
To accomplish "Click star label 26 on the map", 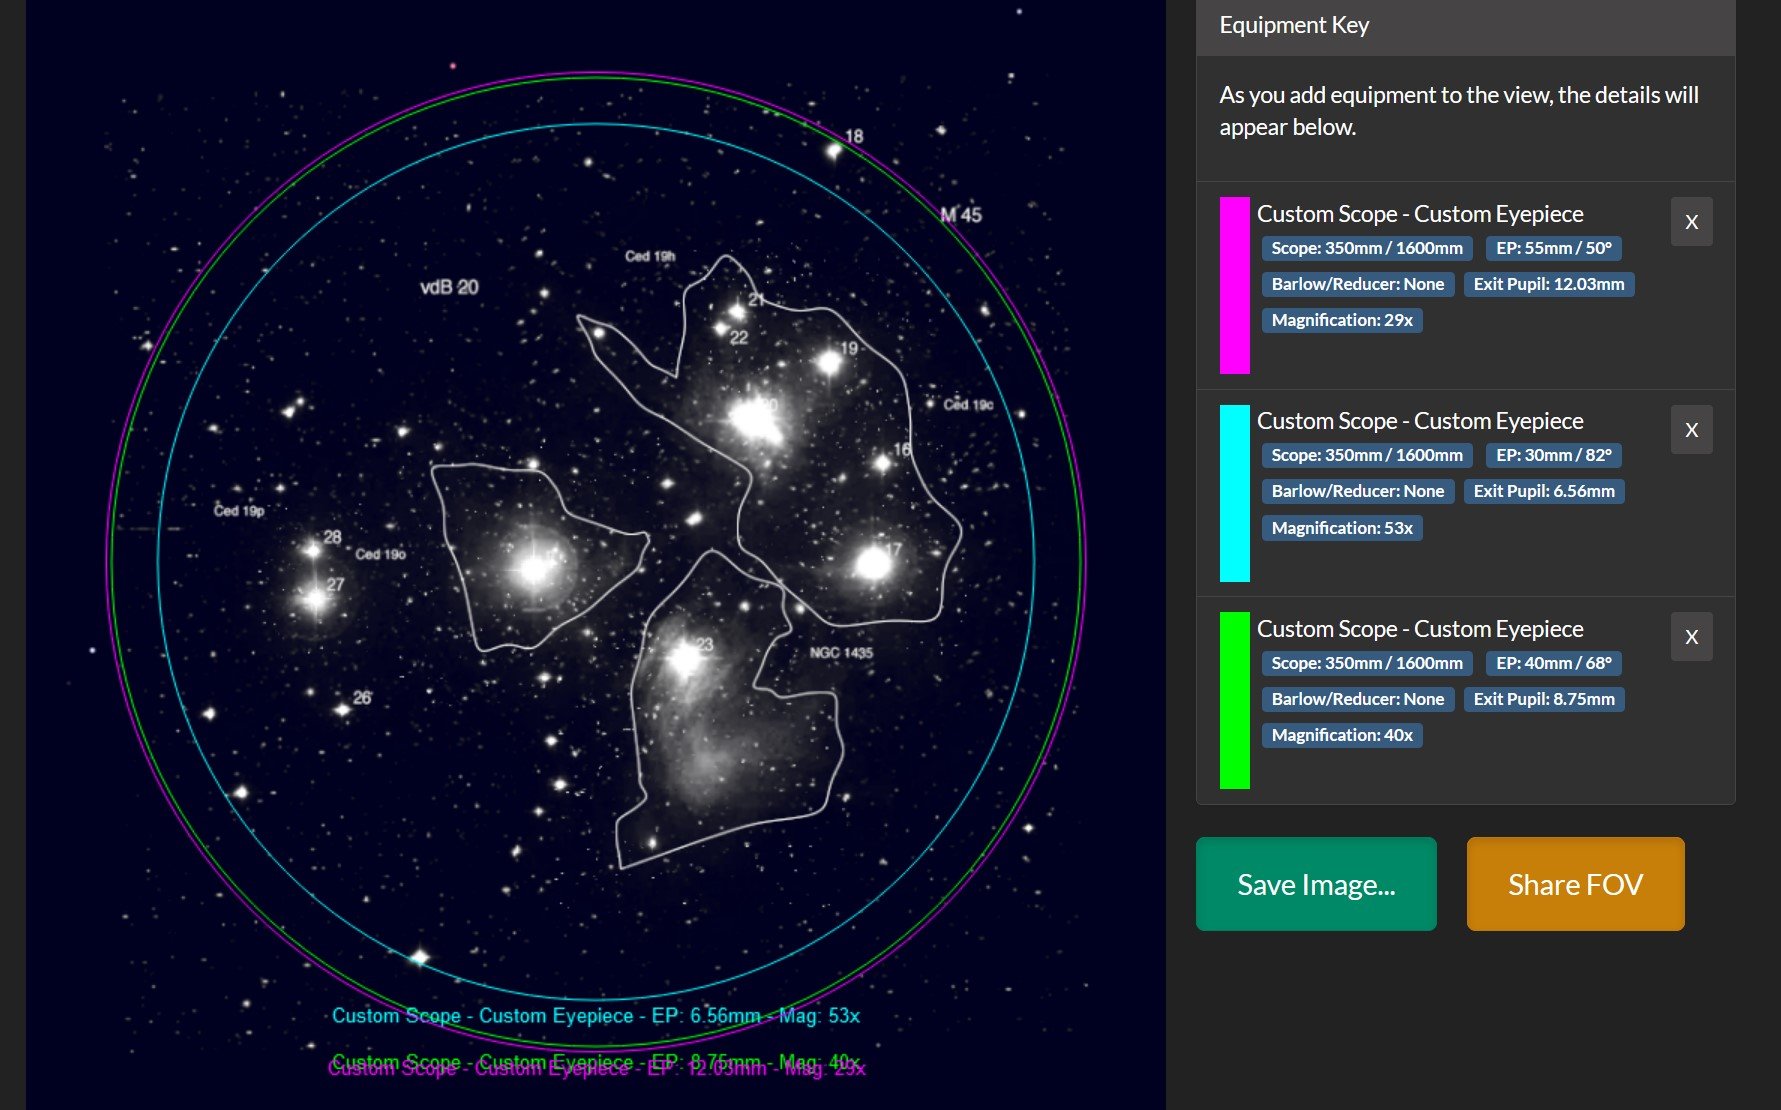I will 362,698.
